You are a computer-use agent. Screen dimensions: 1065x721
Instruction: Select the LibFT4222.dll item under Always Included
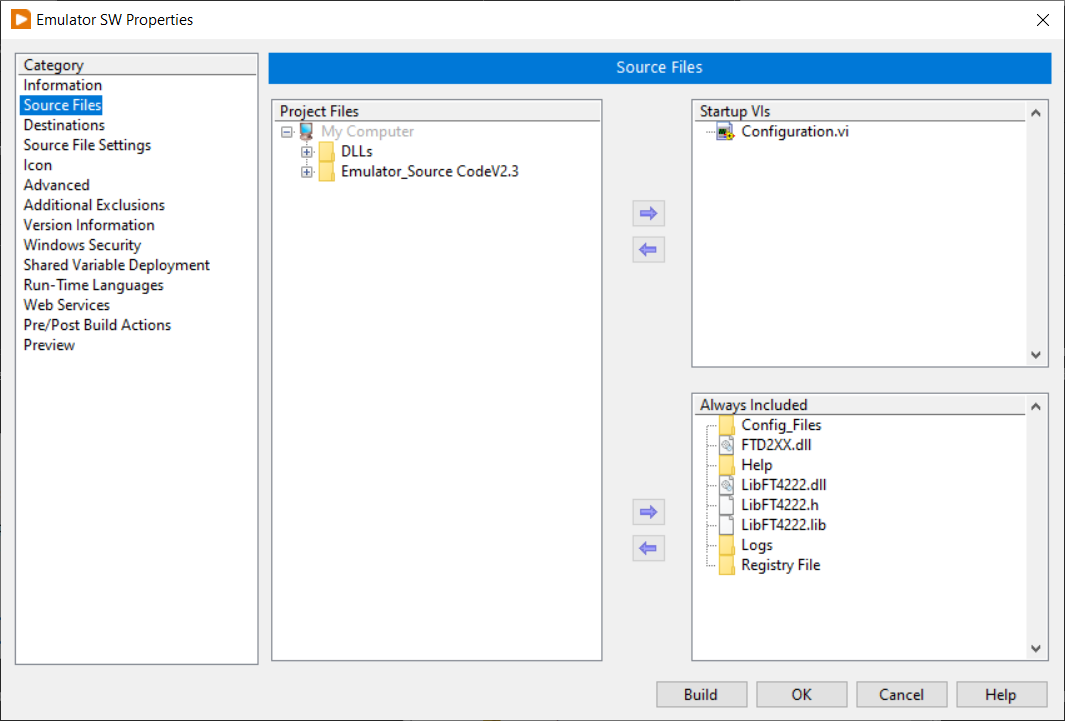point(784,484)
